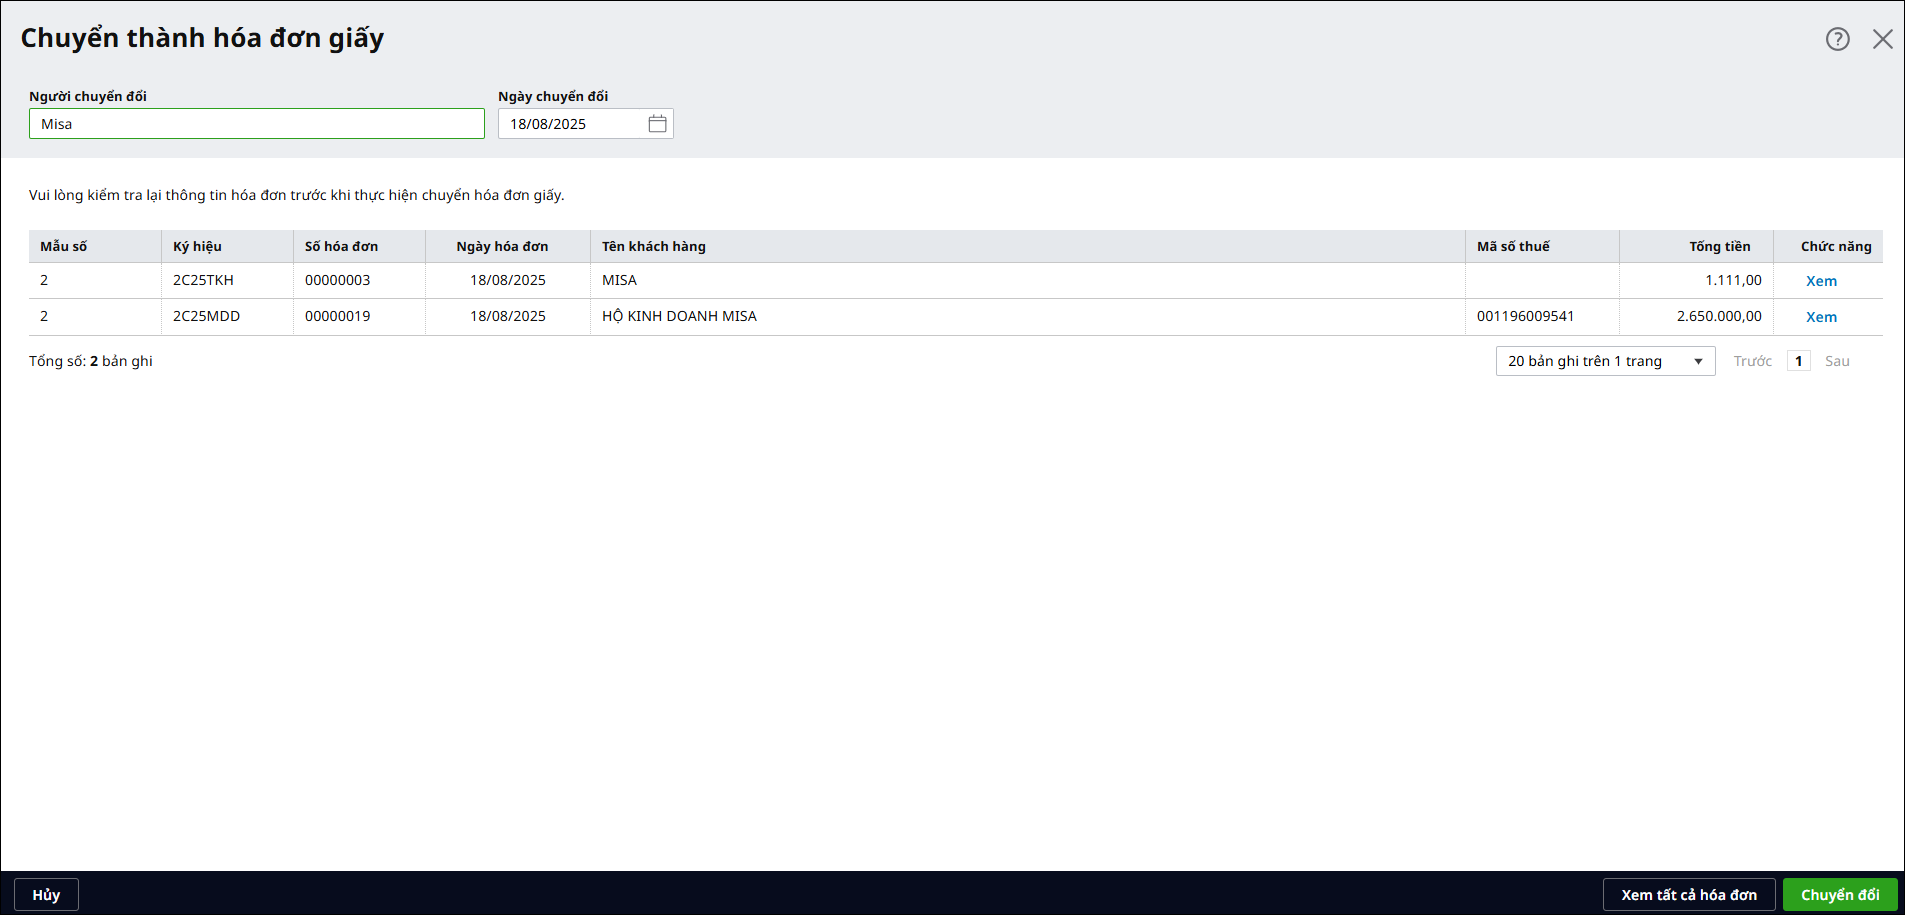Select page number 1 in pagination

pyautogui.click(x=1798, y=361)
